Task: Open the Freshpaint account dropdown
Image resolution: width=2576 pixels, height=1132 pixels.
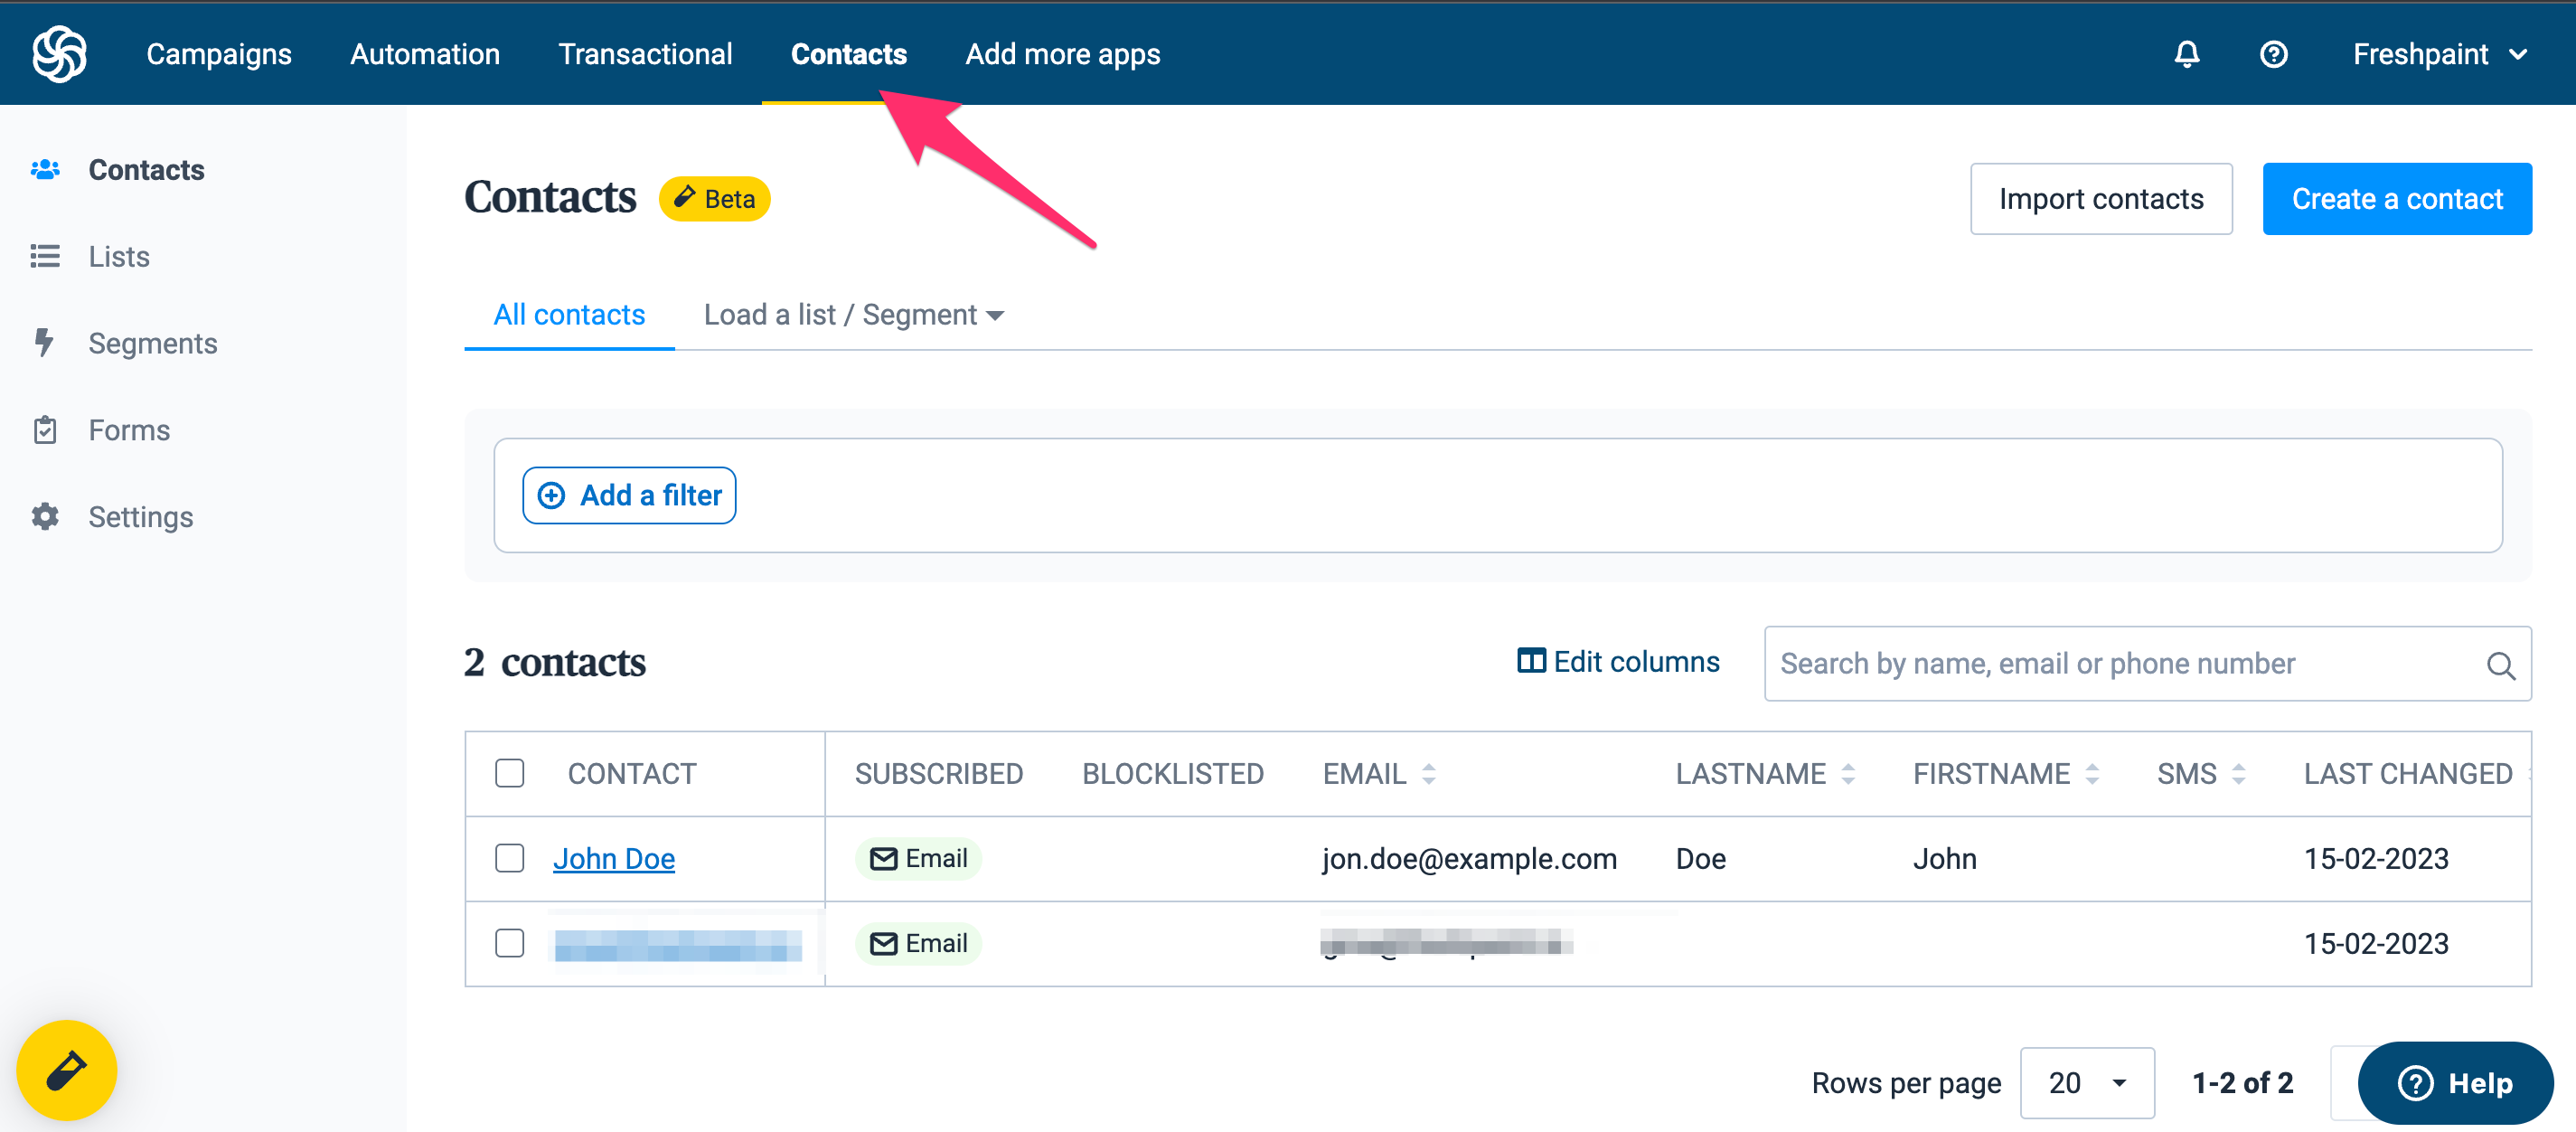Action: tap(2439, 54)
